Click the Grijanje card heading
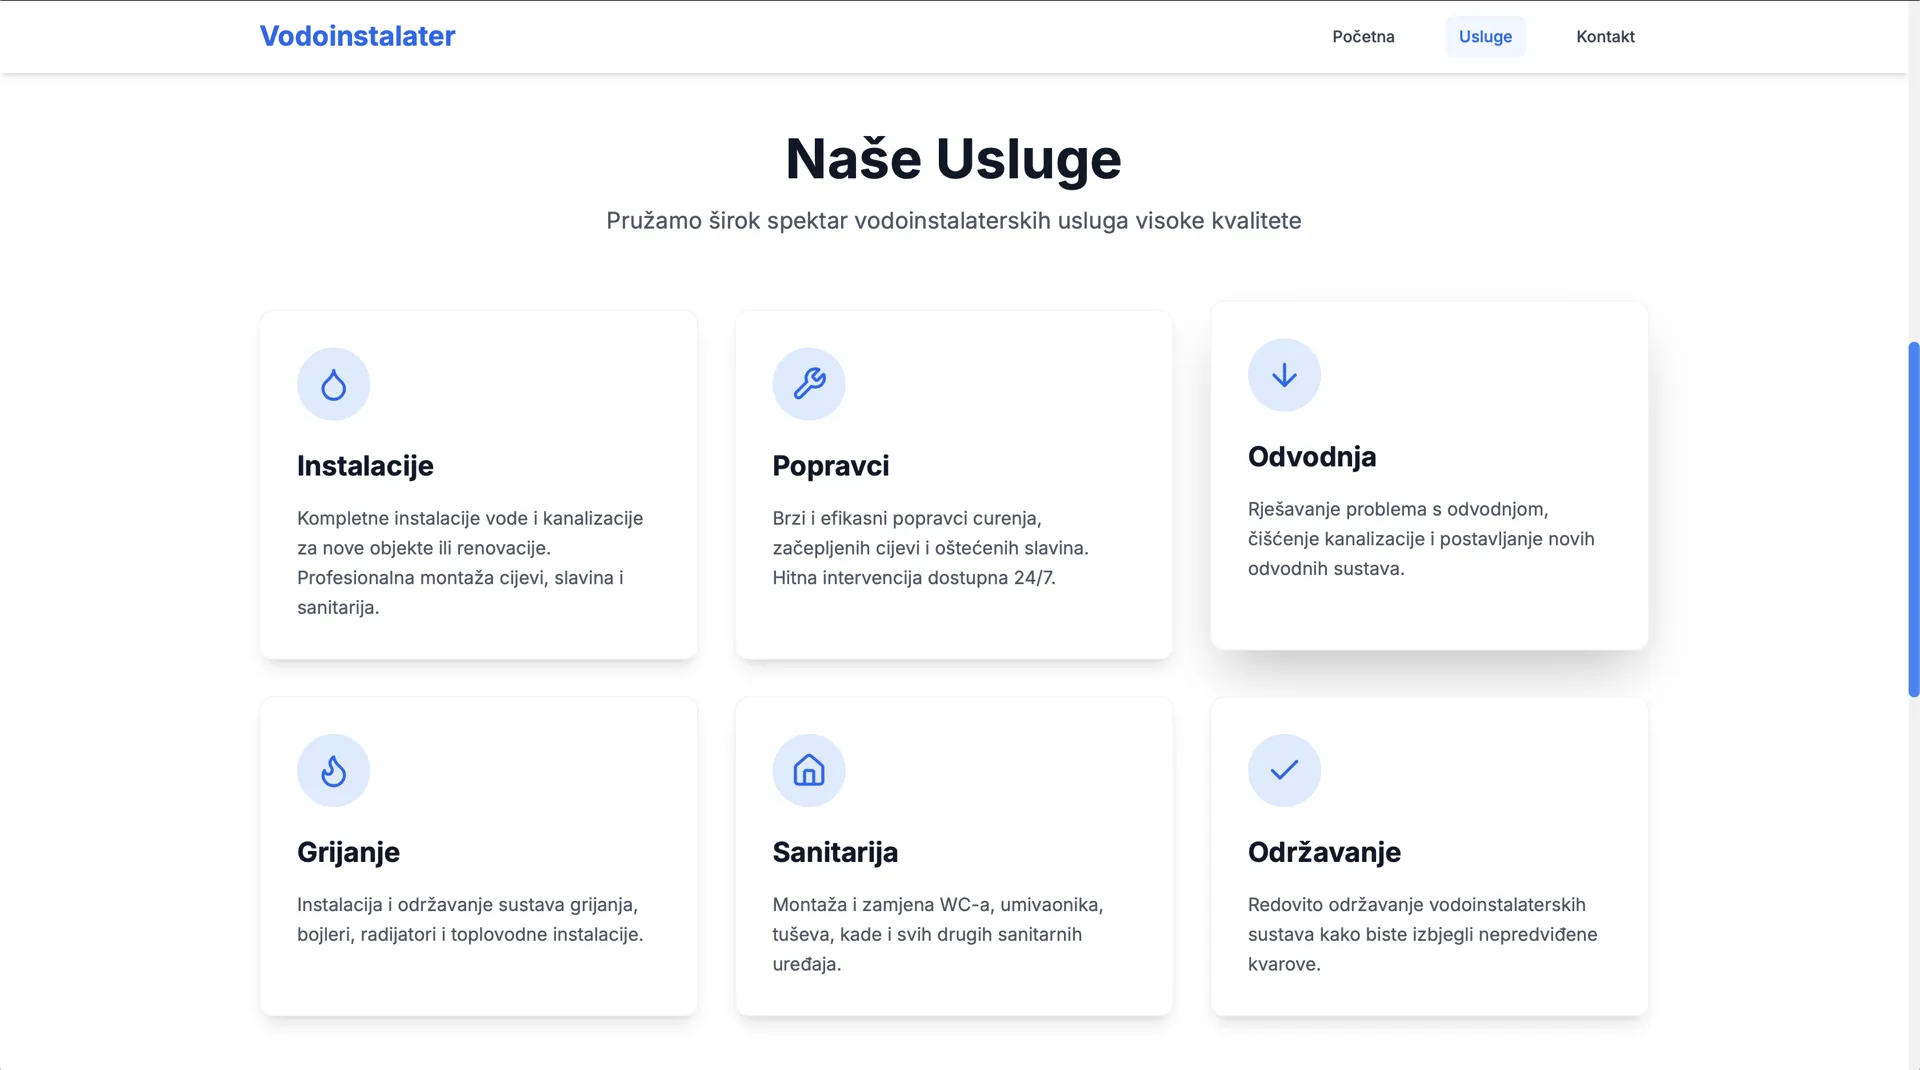Viewport: 1920px width, 1070px height. pyautogui.click(x=348, y=852)
